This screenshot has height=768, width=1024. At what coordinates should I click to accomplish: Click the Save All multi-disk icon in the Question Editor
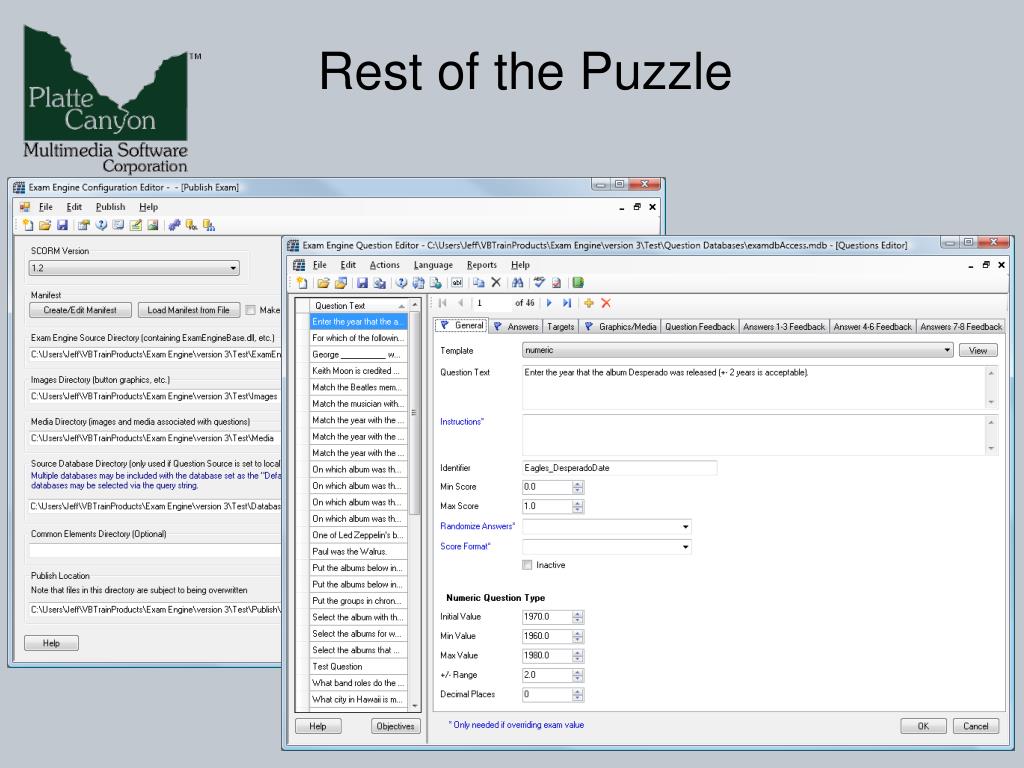click(x=379, y=283)
